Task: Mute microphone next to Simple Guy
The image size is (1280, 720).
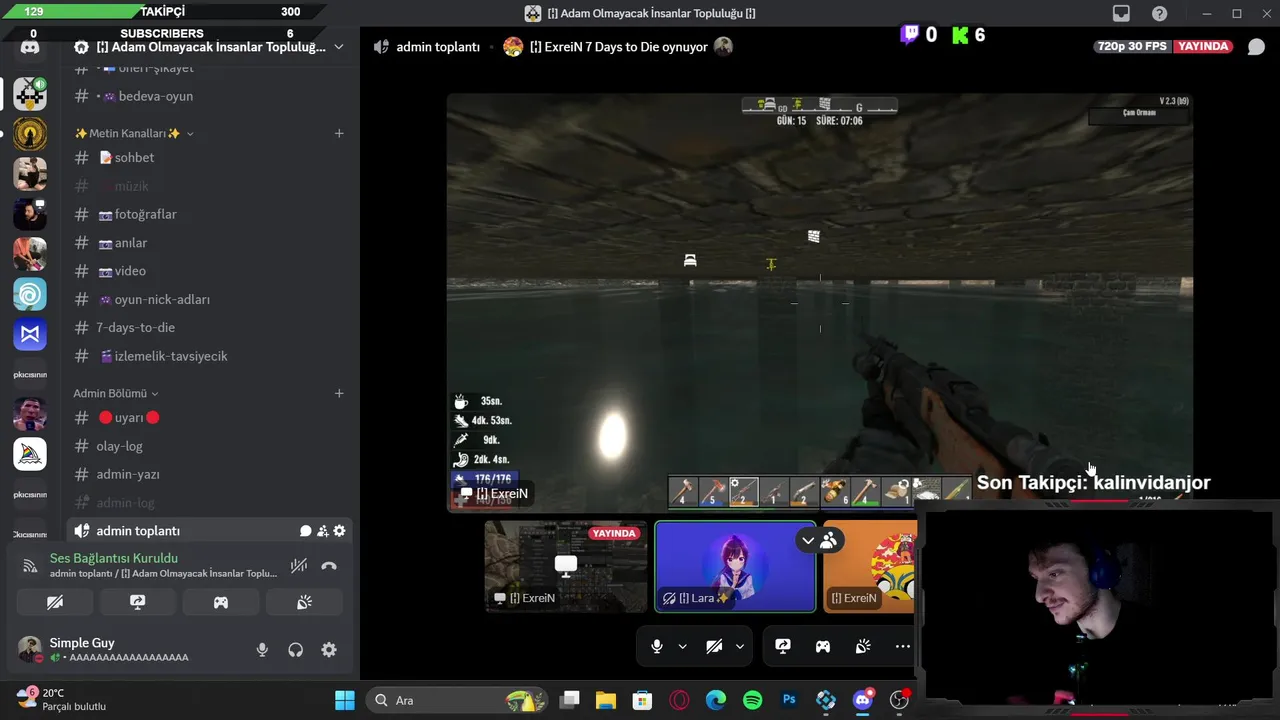Action: [262, 650]
